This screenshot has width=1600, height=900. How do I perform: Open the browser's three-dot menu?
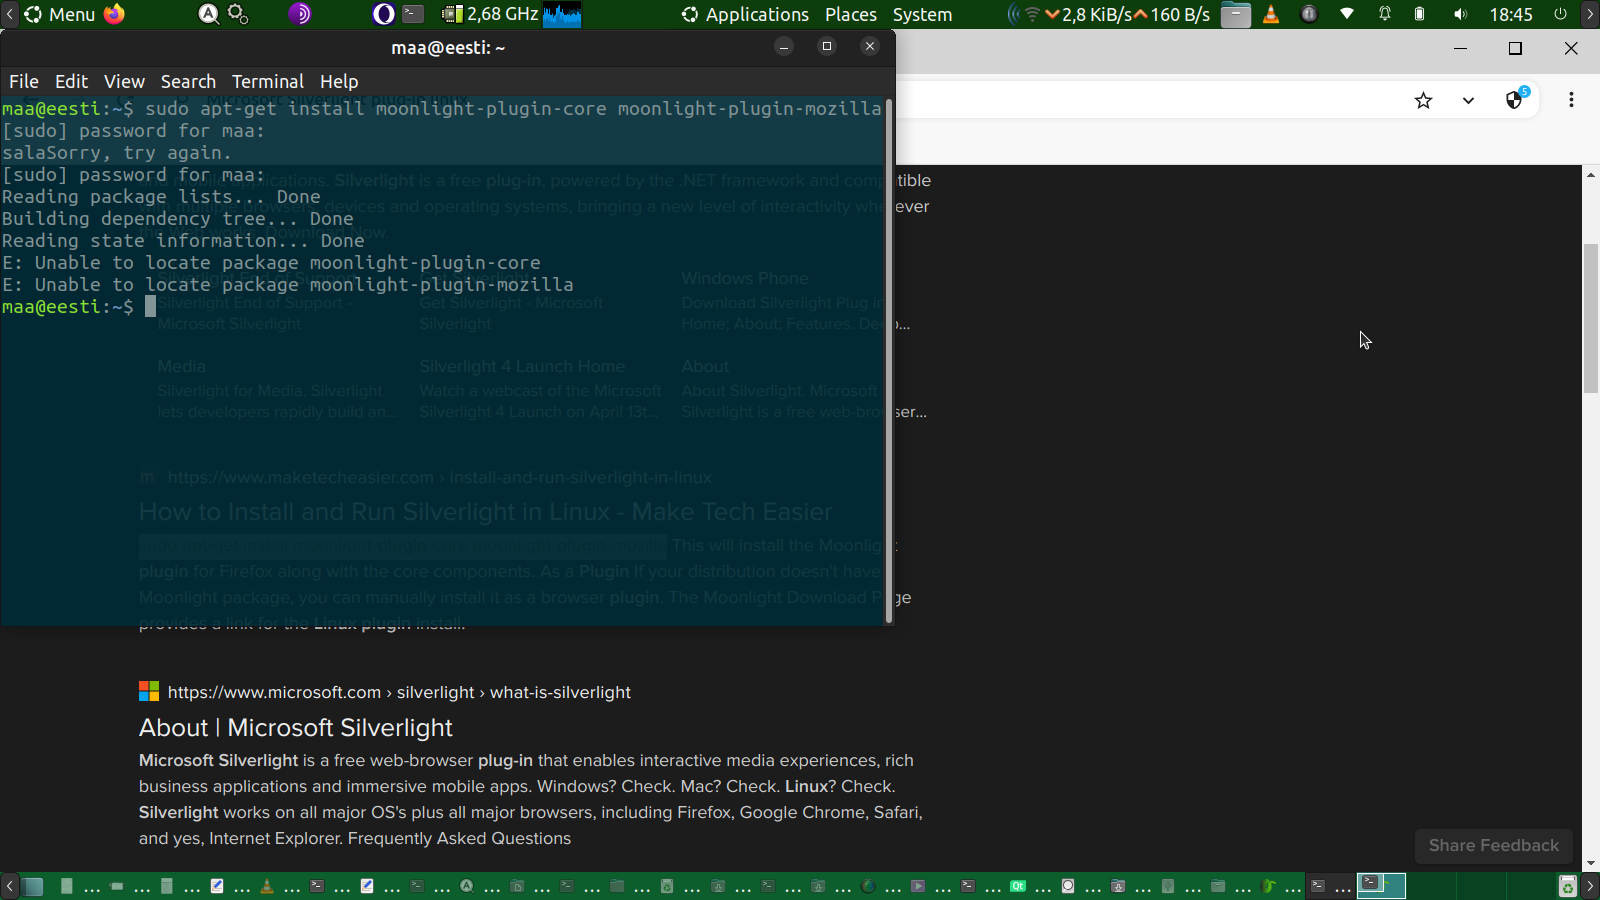point(1571,100)
